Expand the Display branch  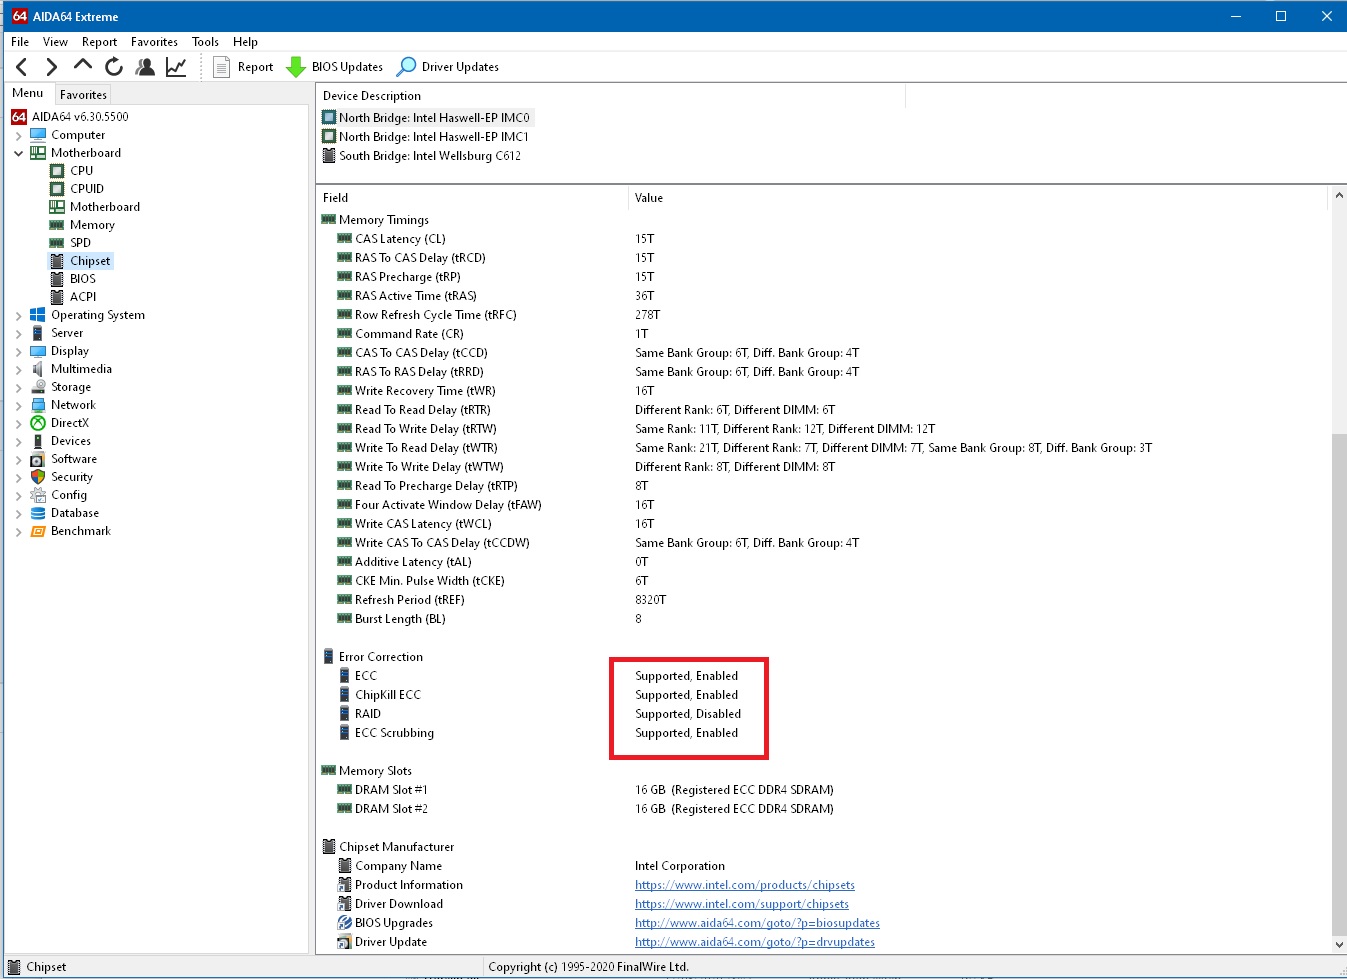point(18,351)
